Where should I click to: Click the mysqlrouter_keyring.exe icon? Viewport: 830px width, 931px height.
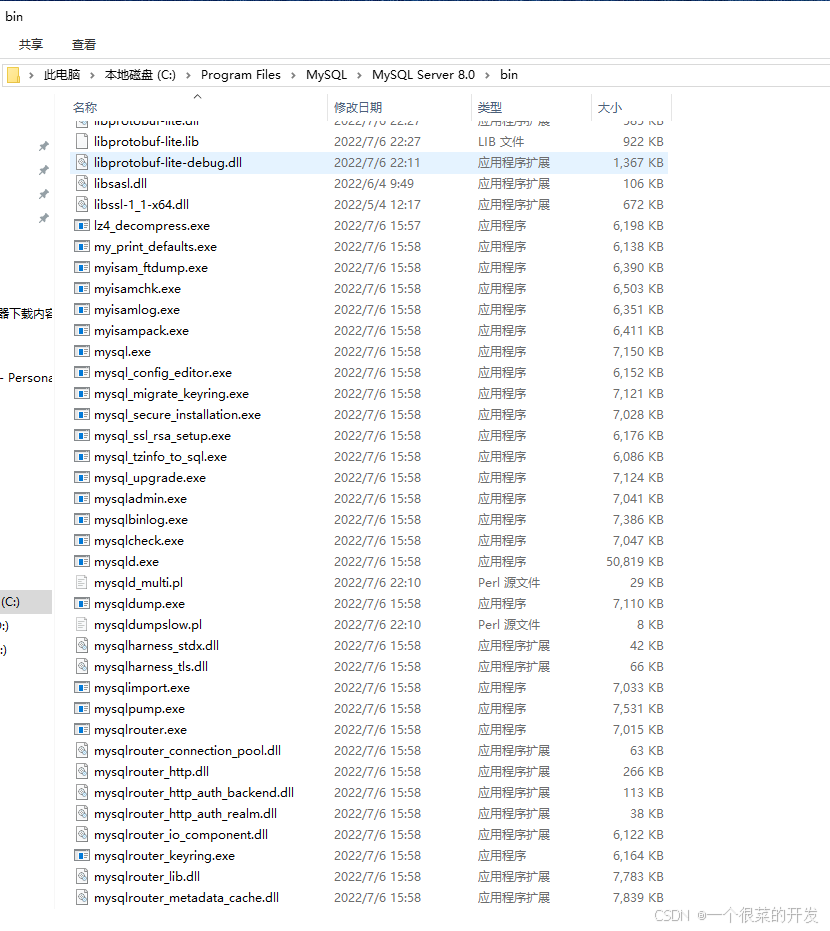(x=82, y=856)
